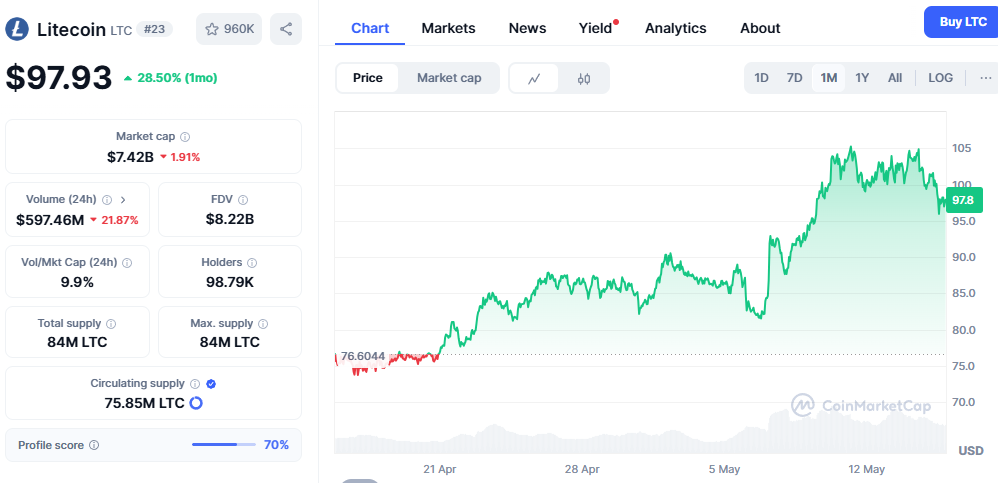Open the chart more options menu

(x=986, y=78)
